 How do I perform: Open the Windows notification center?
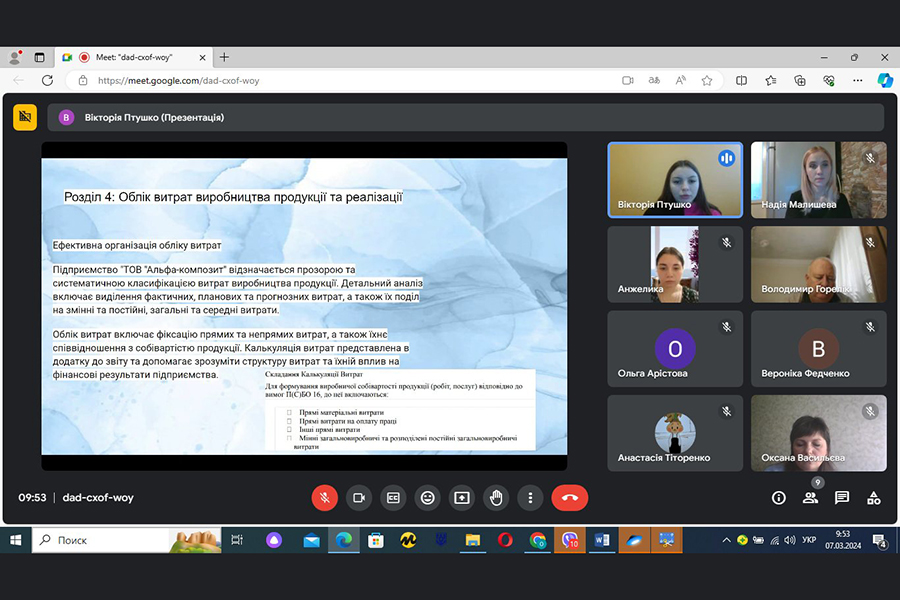point(880,541)
